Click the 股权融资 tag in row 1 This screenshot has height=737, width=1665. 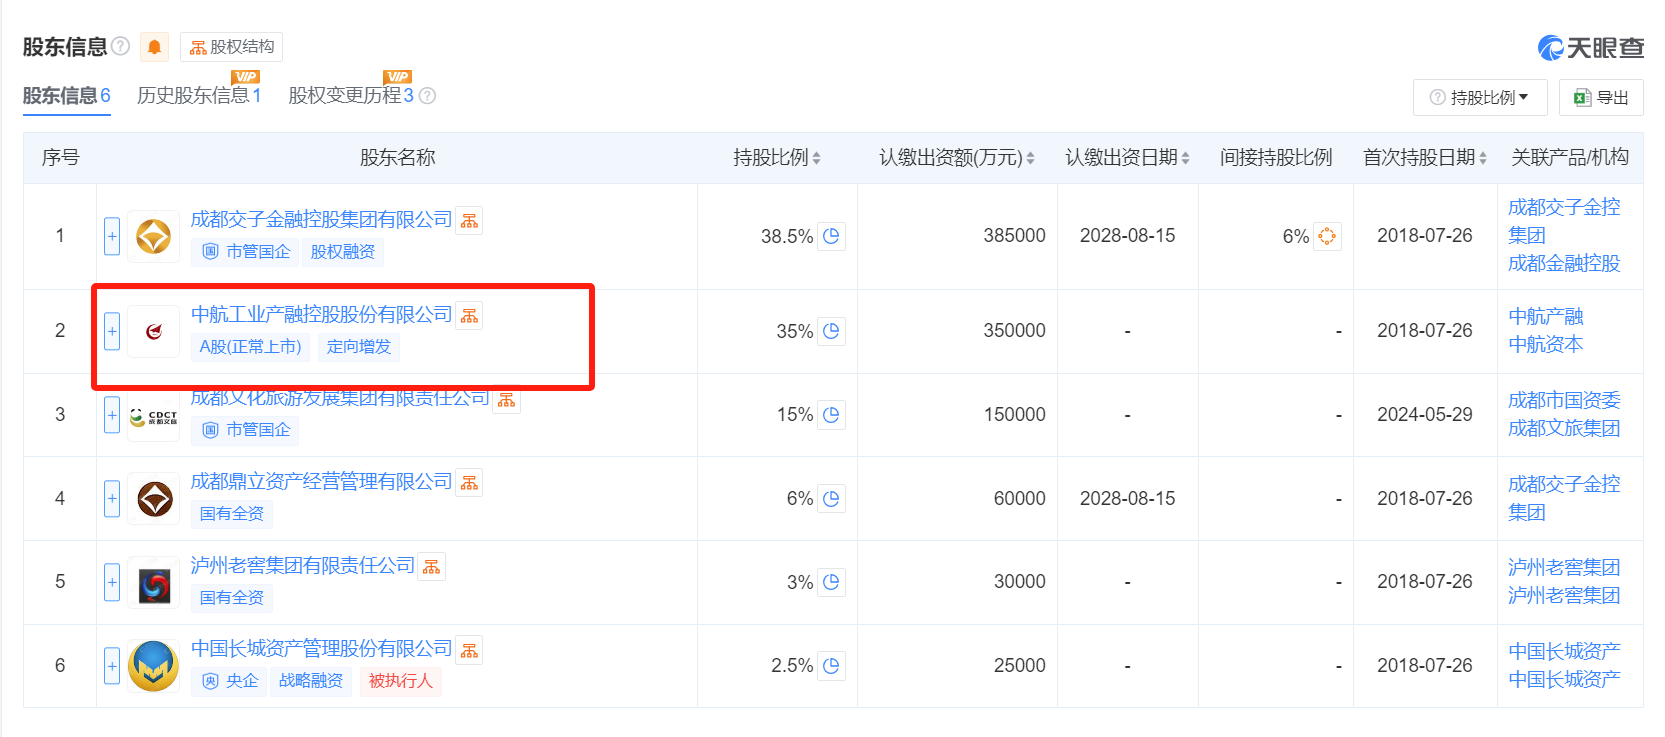pos(343,252)
